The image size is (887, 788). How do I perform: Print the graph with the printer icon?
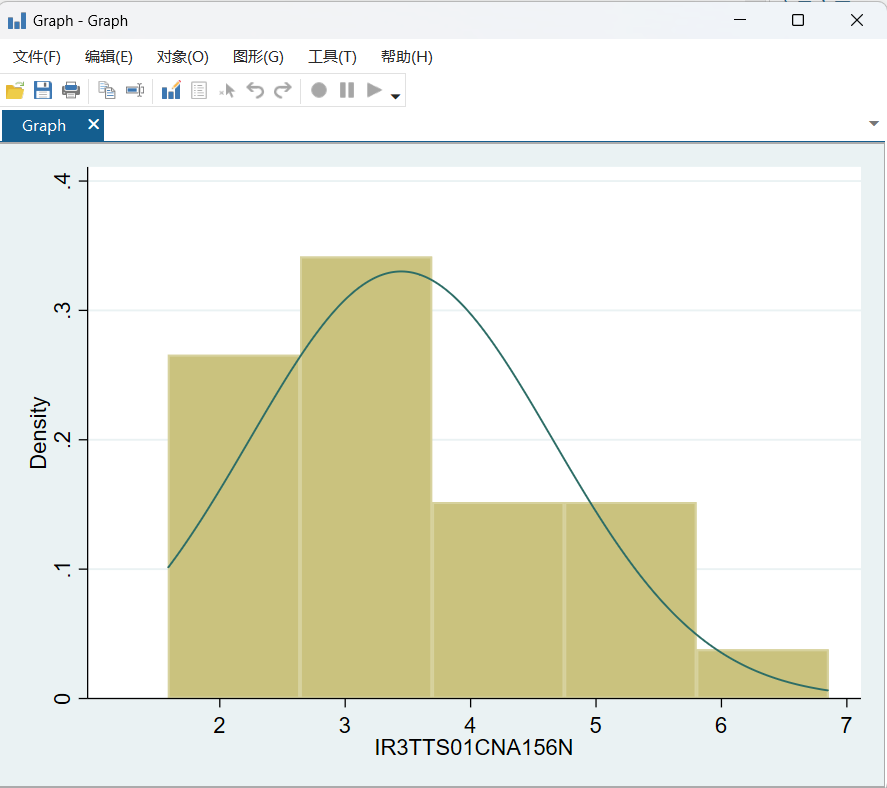[71, 91]
